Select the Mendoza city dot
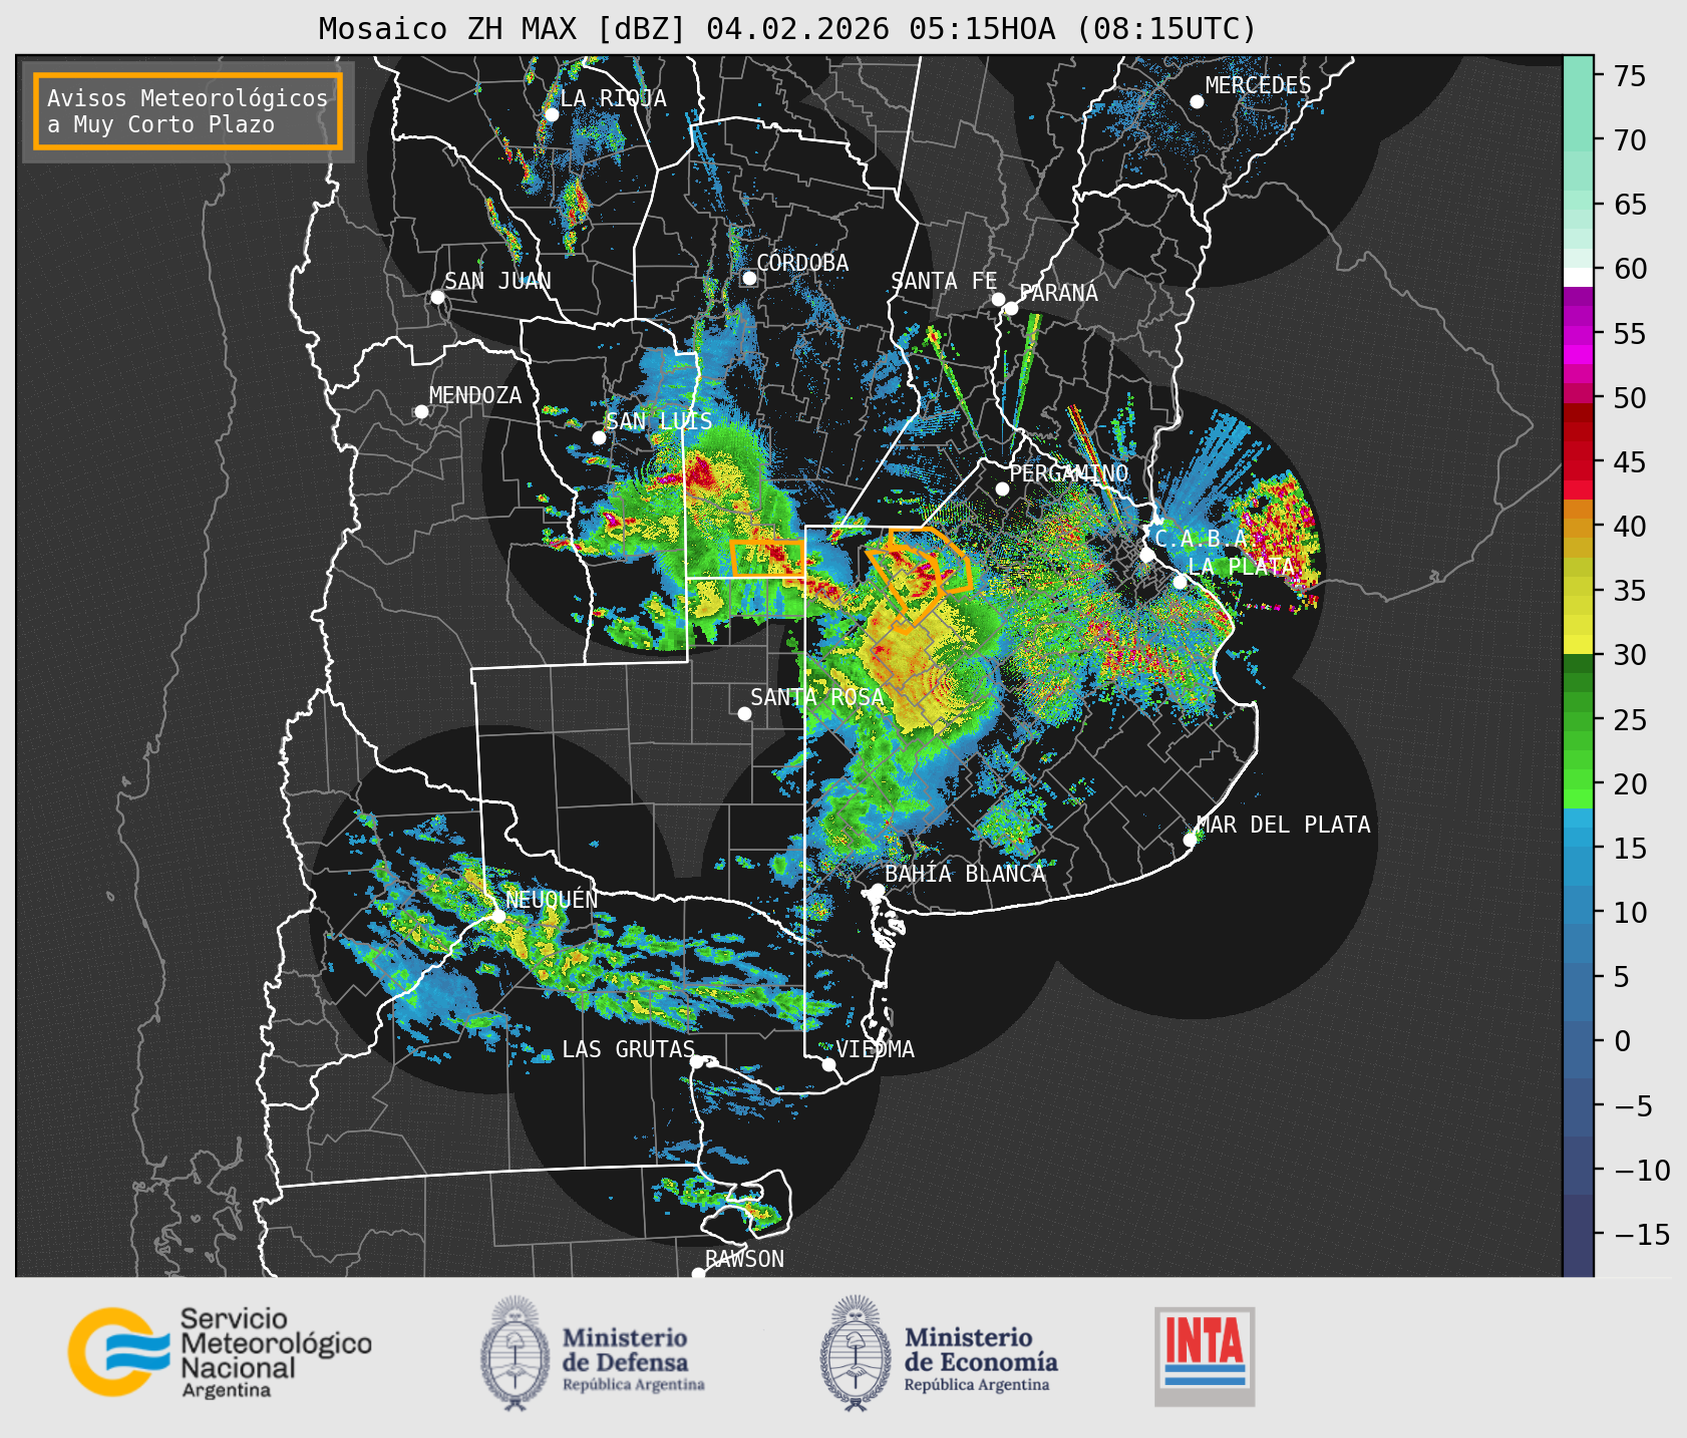This screenshot has height=1438, width=1687. (x=421, y=412)
